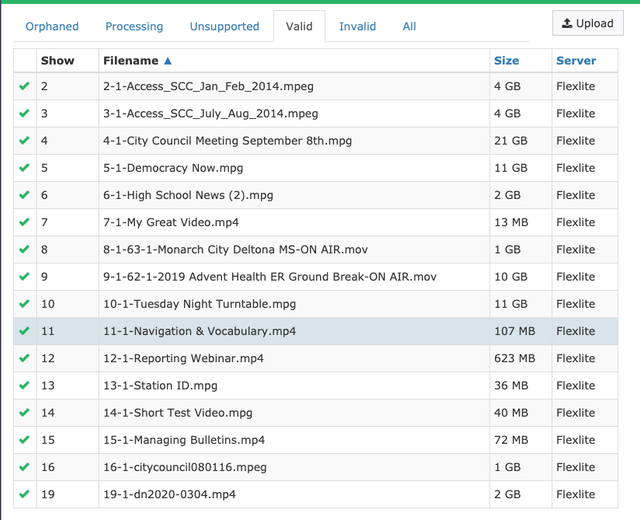Switch to the Unsupported tab

[x=224, y=27]
